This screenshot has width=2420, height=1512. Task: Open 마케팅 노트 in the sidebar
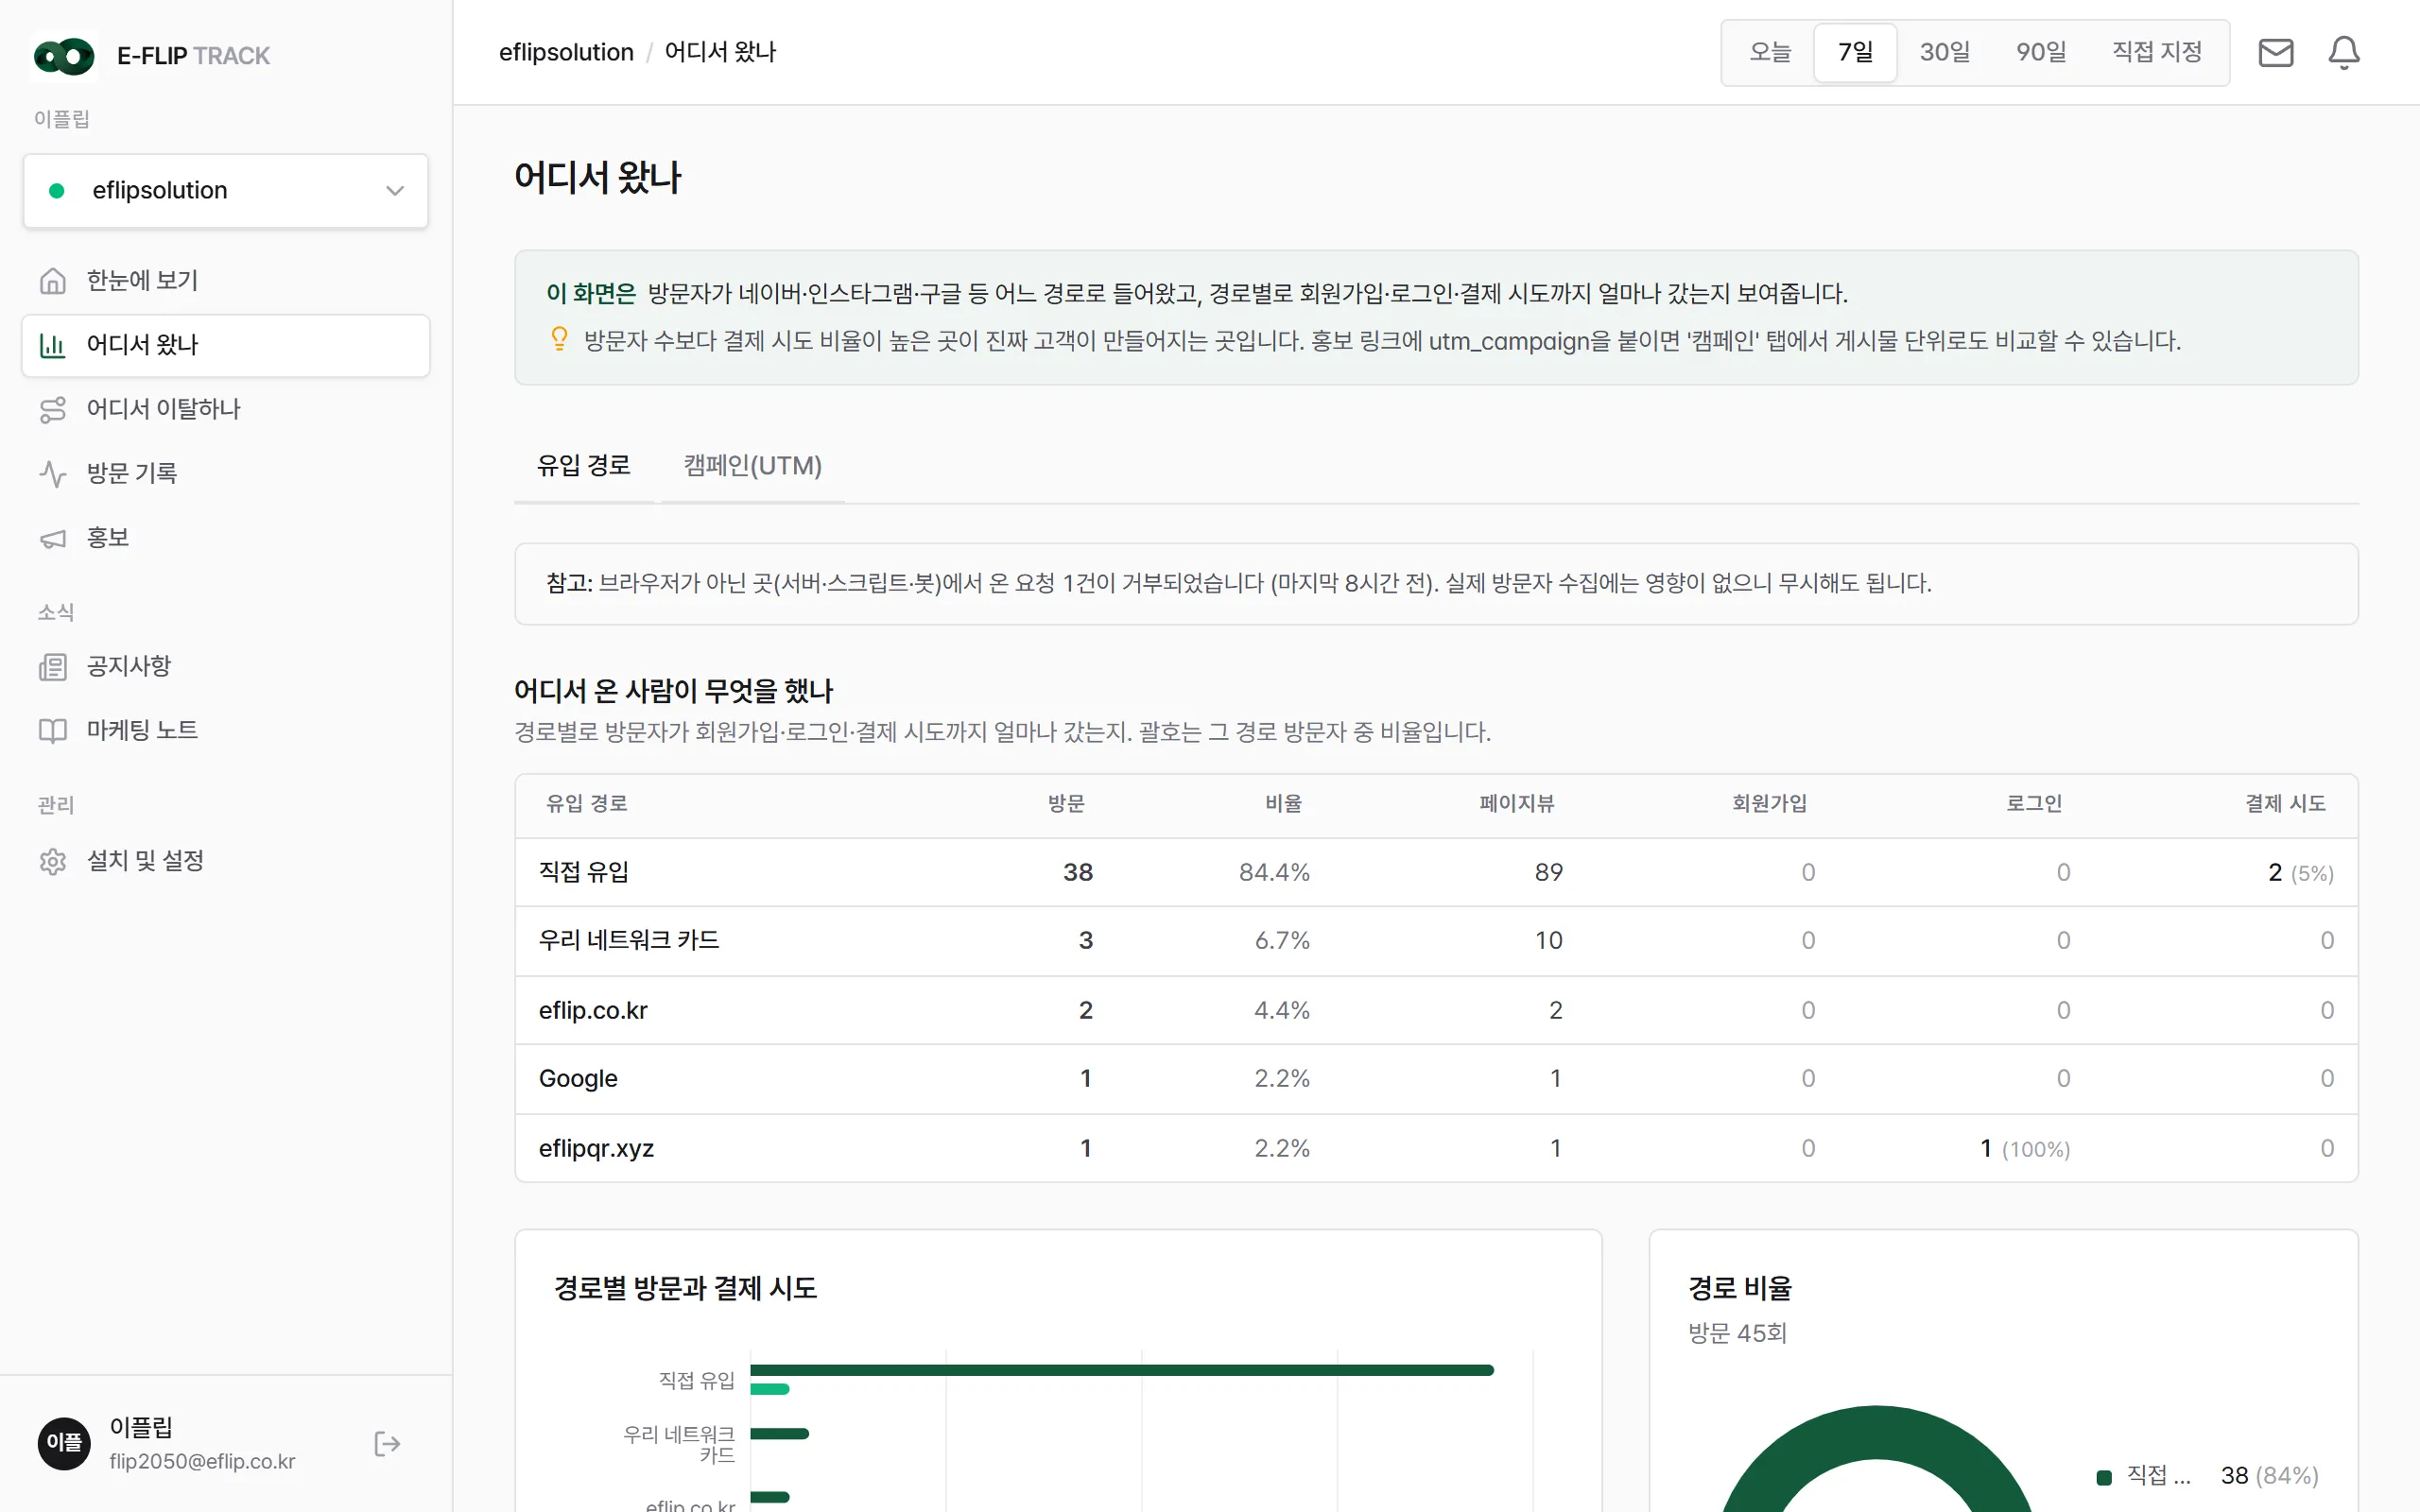pyautogui.click(x=226, y=731)
